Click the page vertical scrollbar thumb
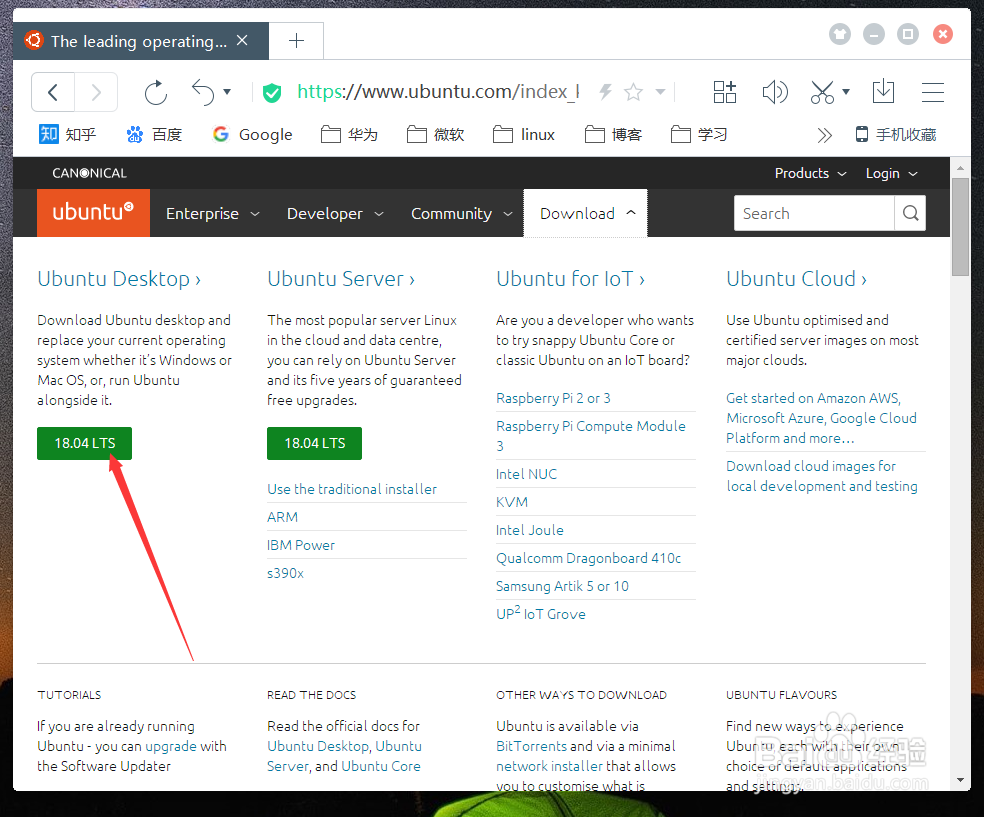Image resolution: width=984 pixels, height=817 pixels. coord(960,227)
